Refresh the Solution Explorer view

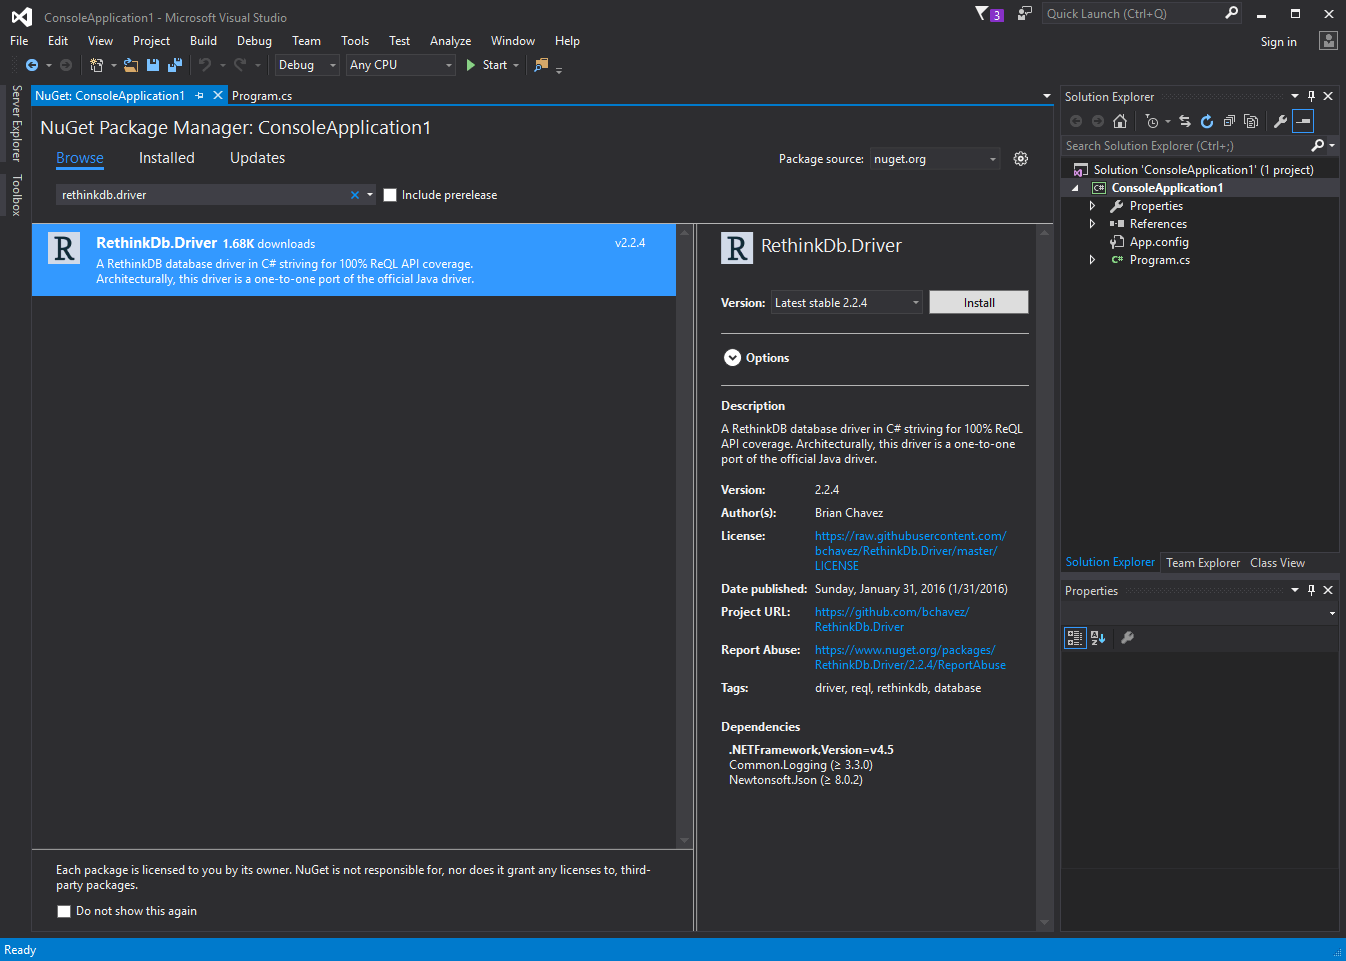(x=1207, y=121)
